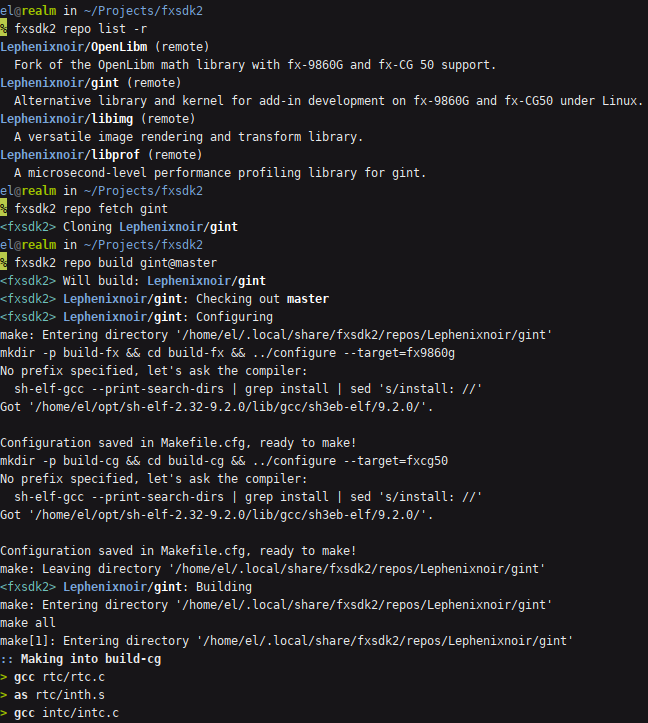Click the 'as rtc/inth.s' line
This screenshot has width=648, height=723.
(53, 694)
